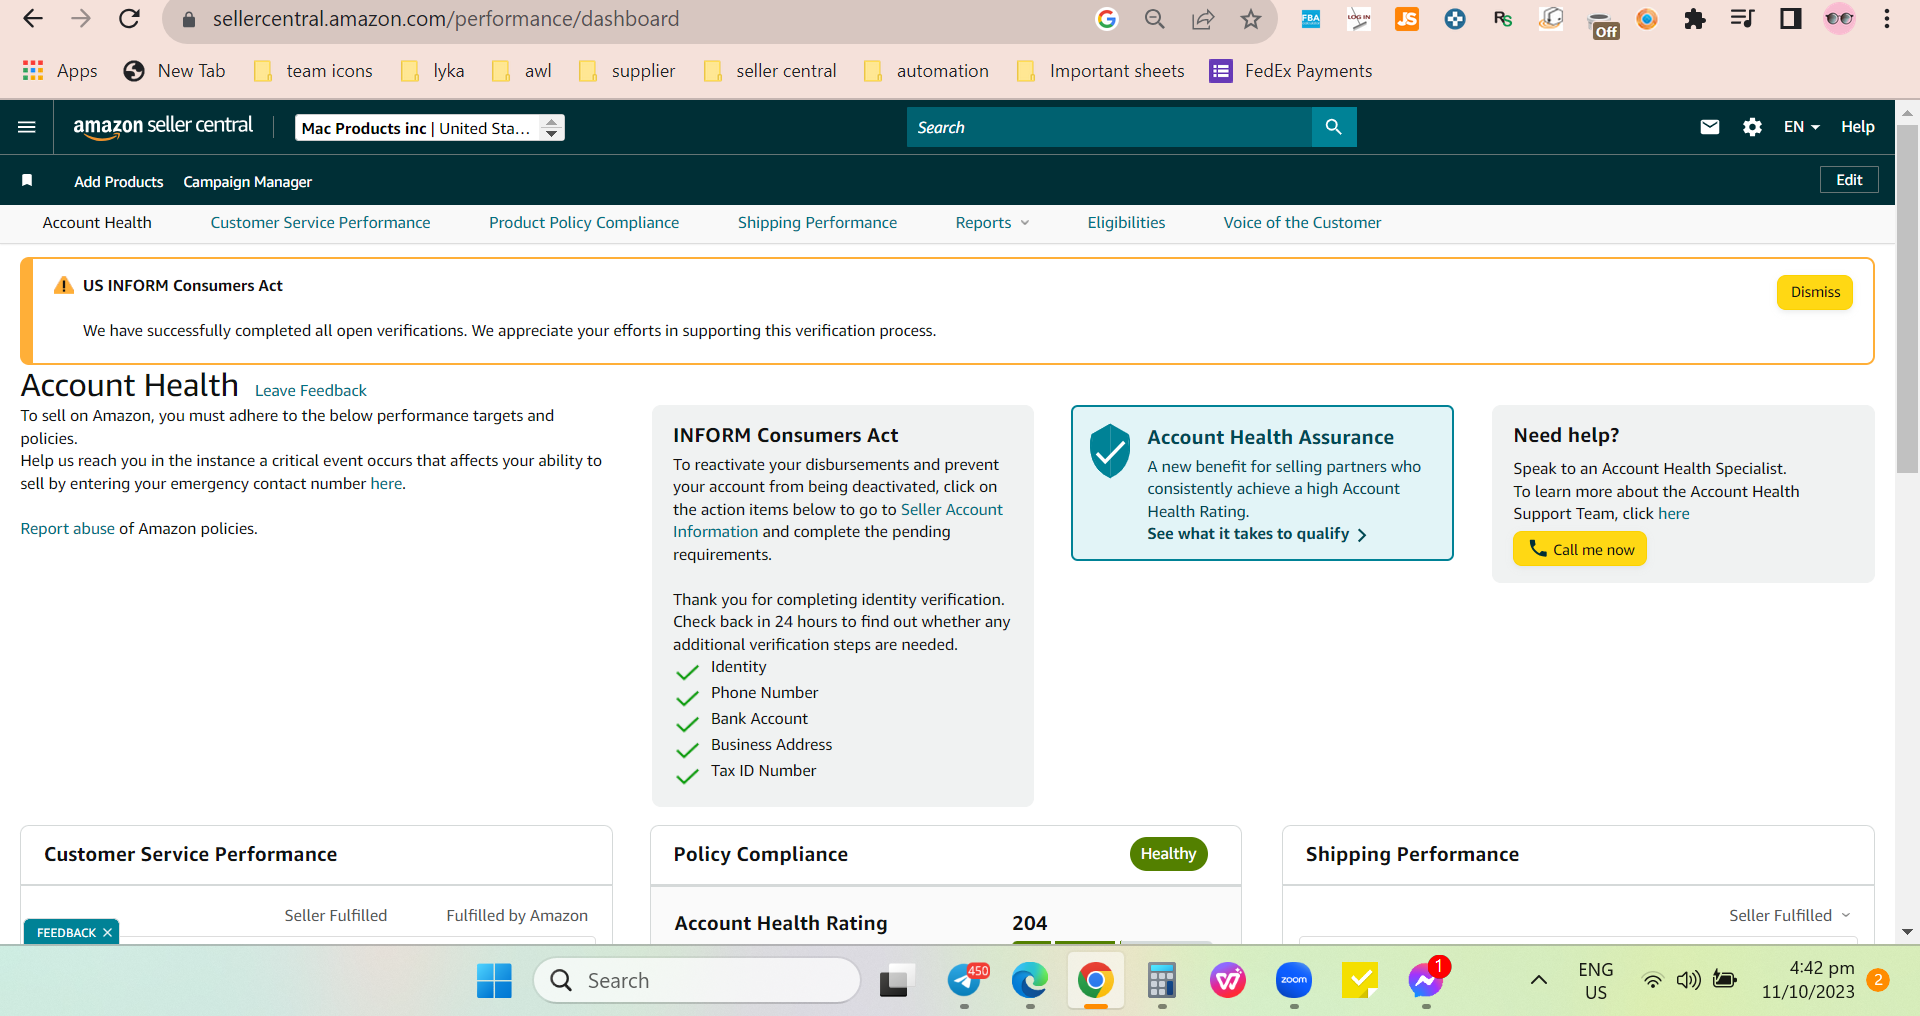Click the share page icon
The height and width of the screenshot is (1016, 1920).
coord(1203,19)
